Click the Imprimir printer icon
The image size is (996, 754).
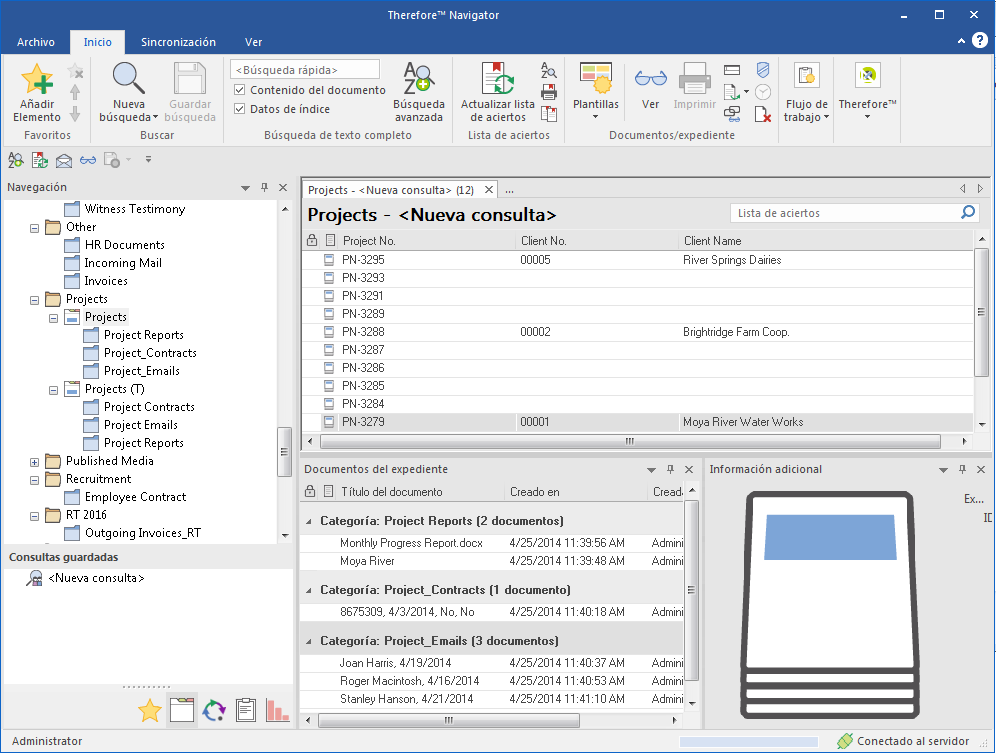coord(694,79)
